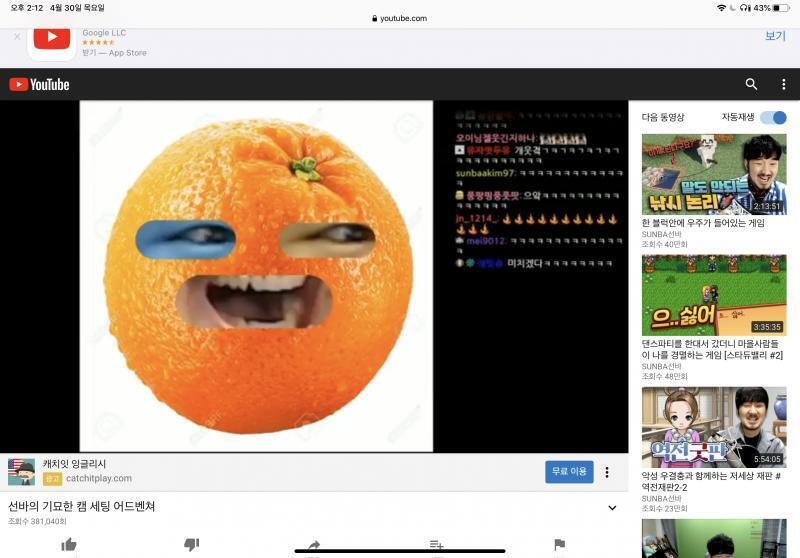Tap the Wi-Fi icon in status bar
Viewport: 800px width, 558px height.
pyautogui.click(x=721, y=8)
